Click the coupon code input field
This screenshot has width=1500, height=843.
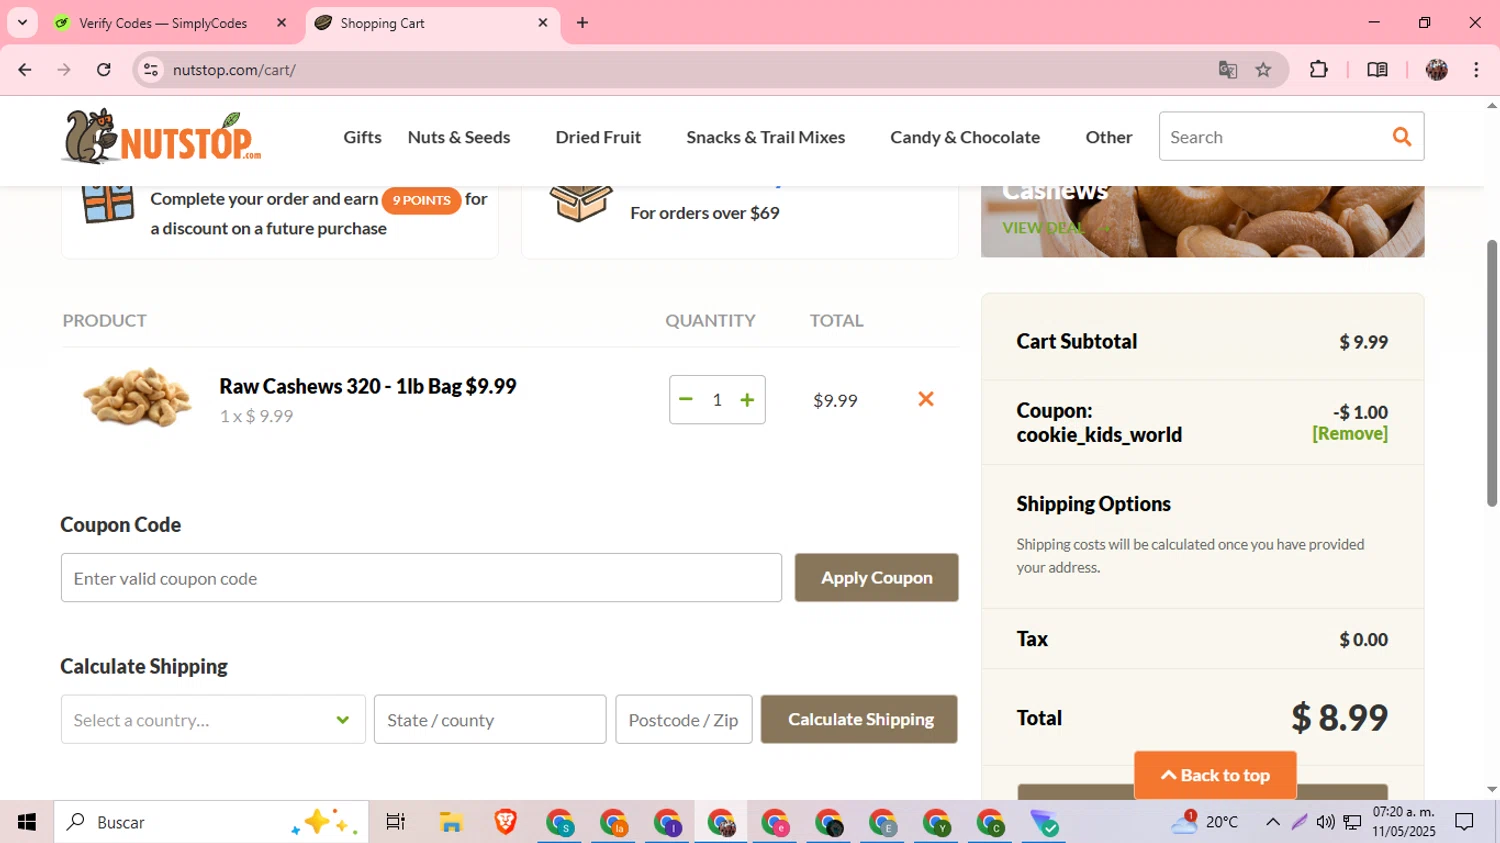pos(421,578)
